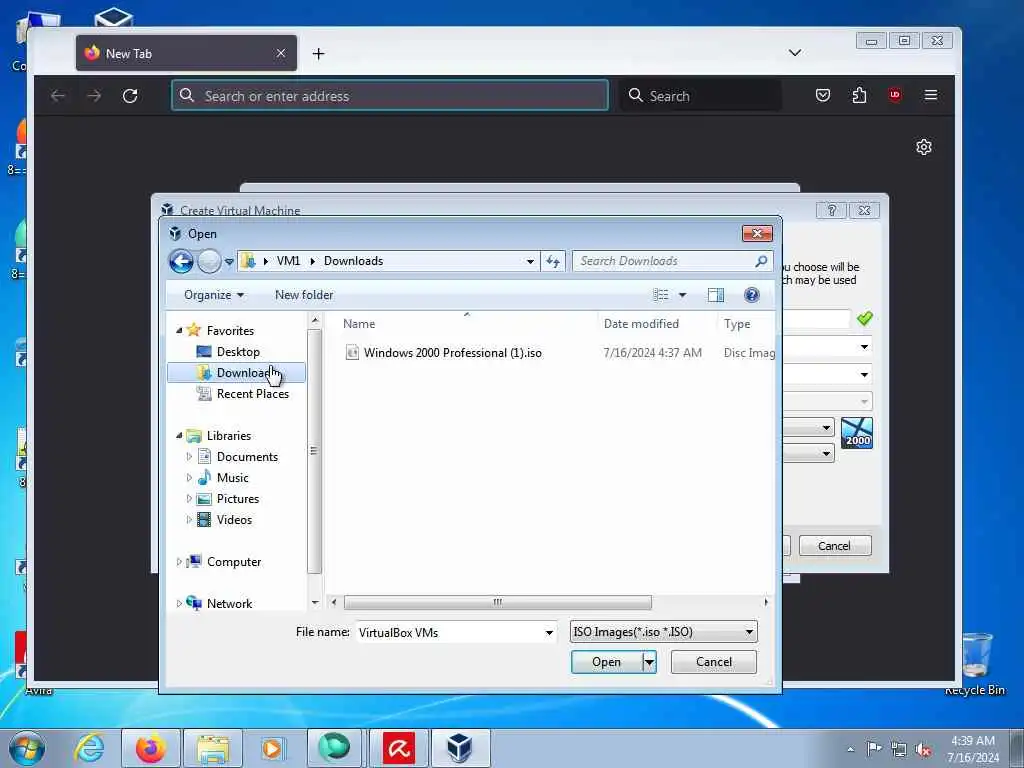Collapse the Libraries tree group

(179, 435)
